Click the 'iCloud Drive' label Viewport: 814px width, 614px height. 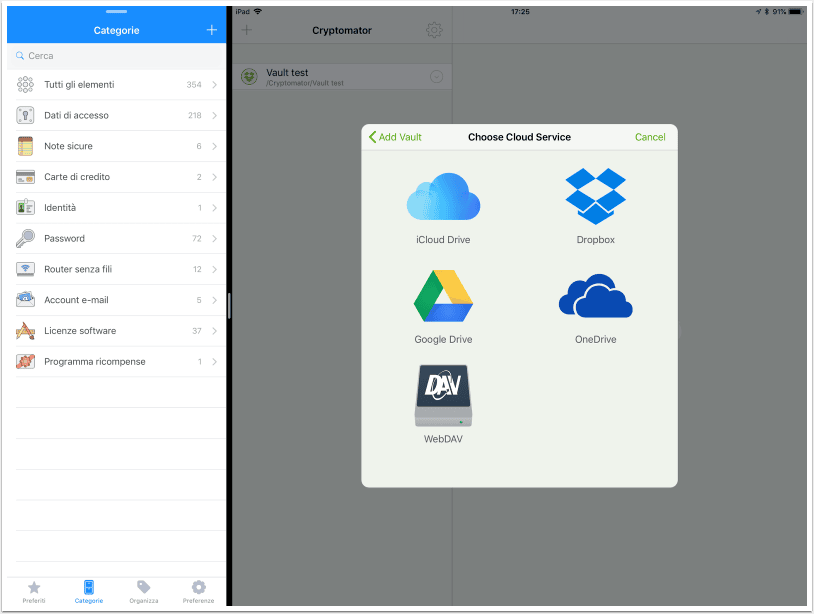(x=443, y=240)
